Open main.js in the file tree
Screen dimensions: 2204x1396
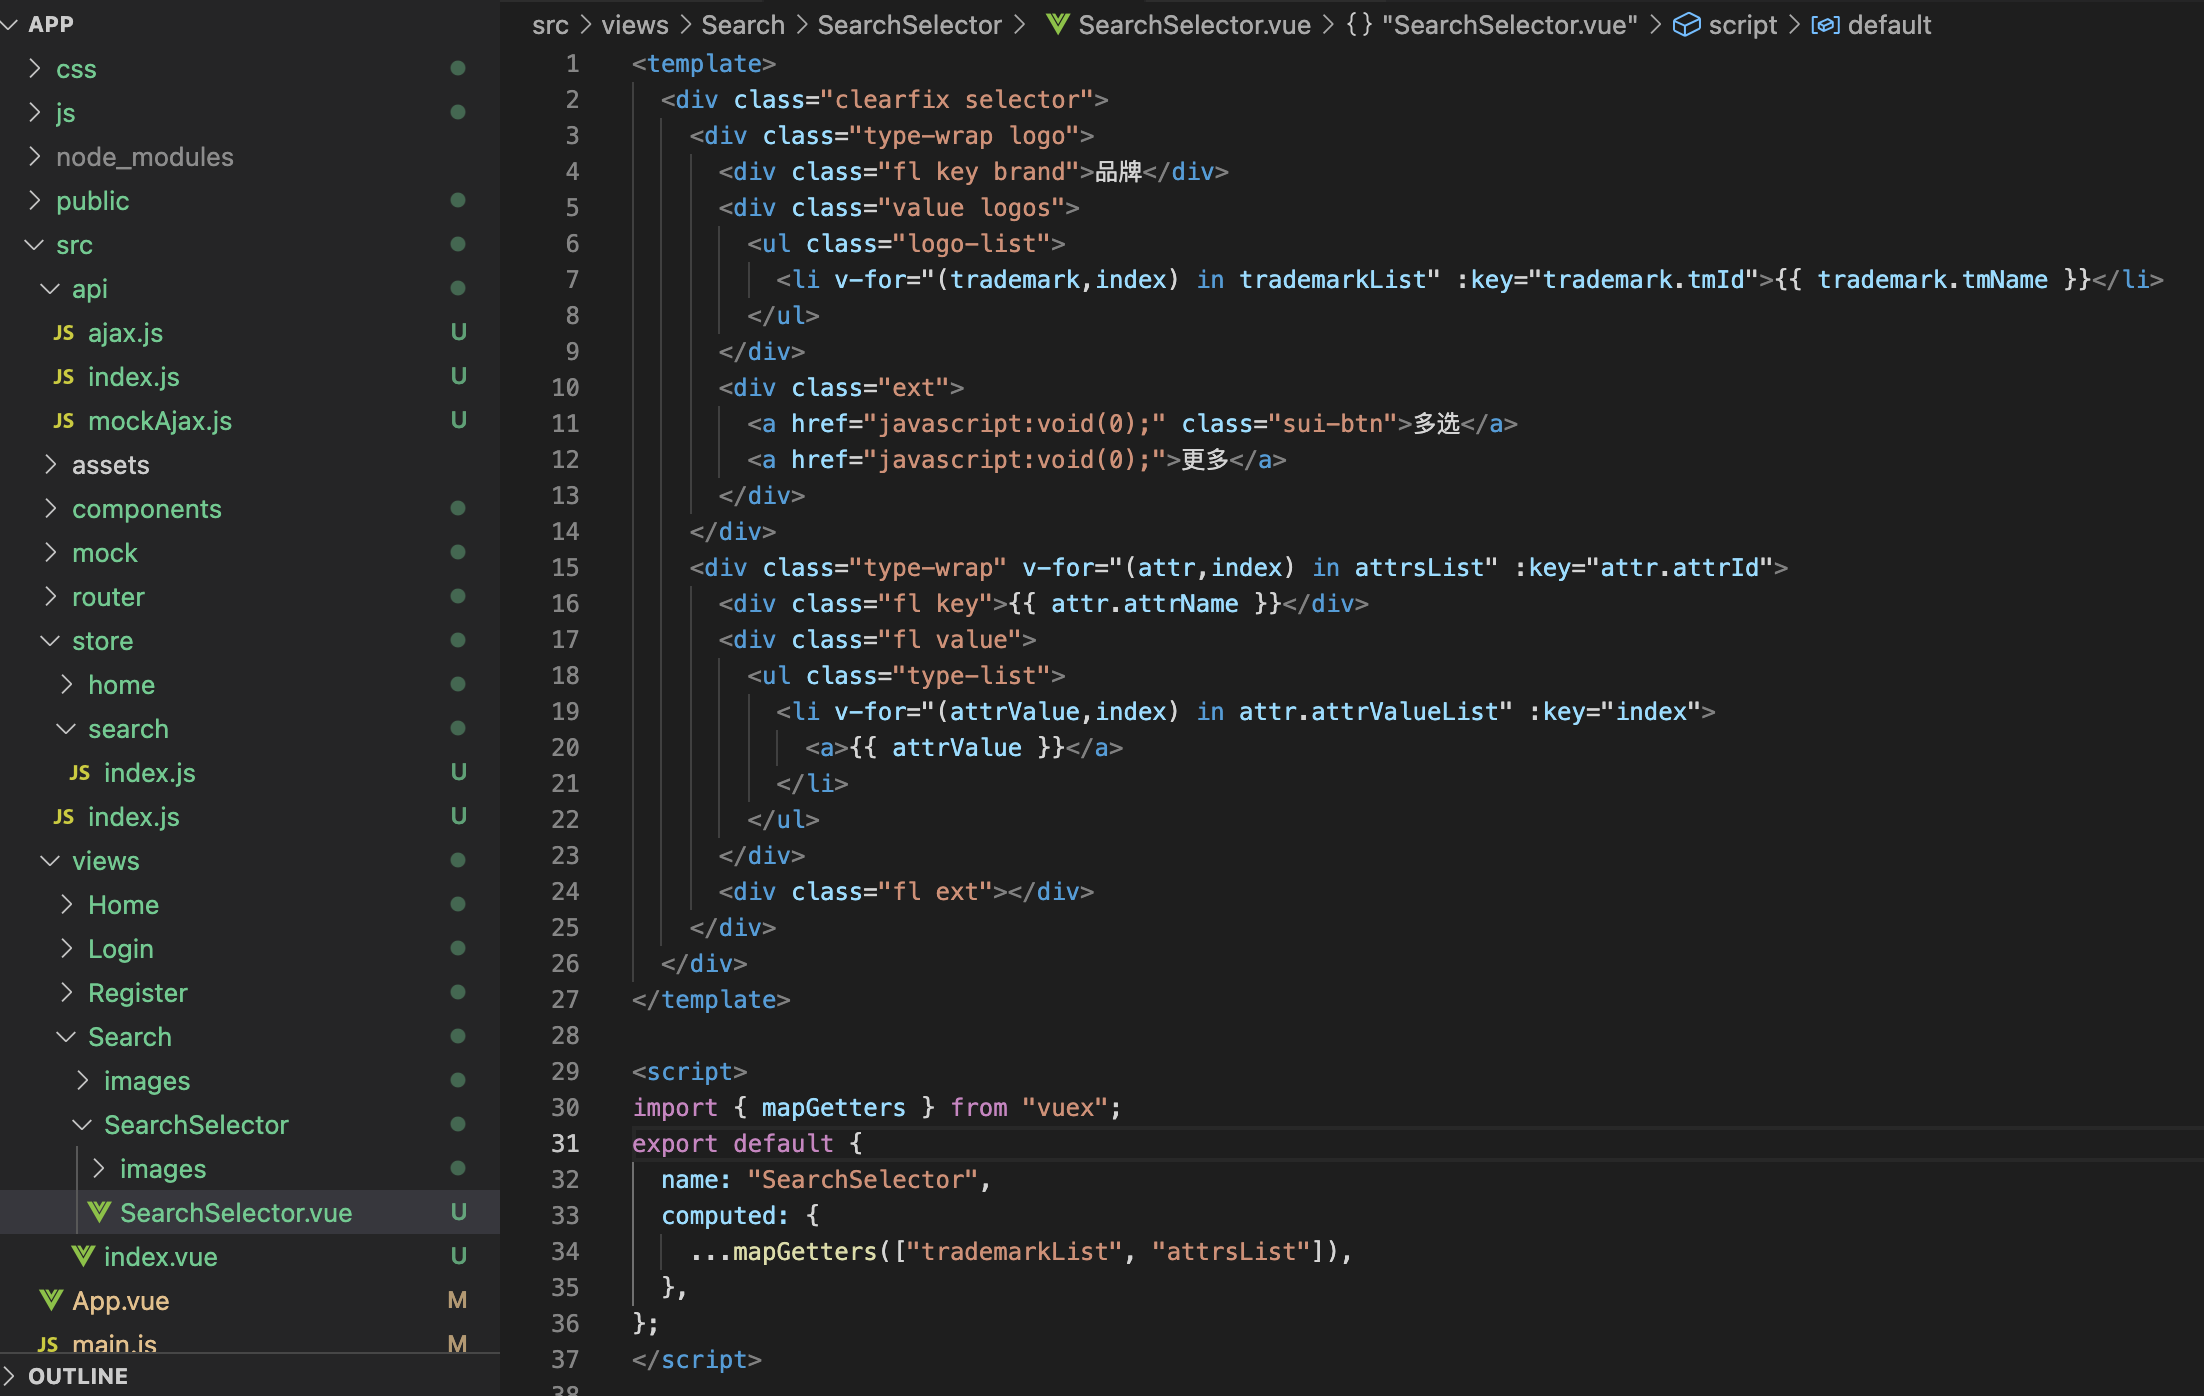pos(114,1343)
